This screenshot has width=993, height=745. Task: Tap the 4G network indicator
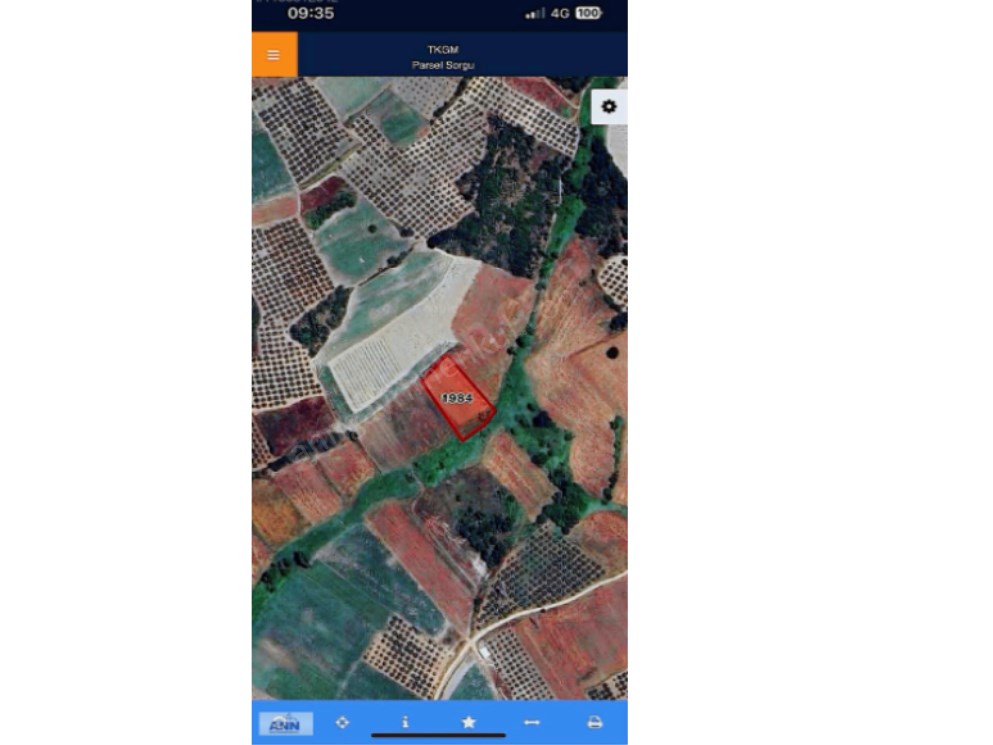click(x=560, y=13)
